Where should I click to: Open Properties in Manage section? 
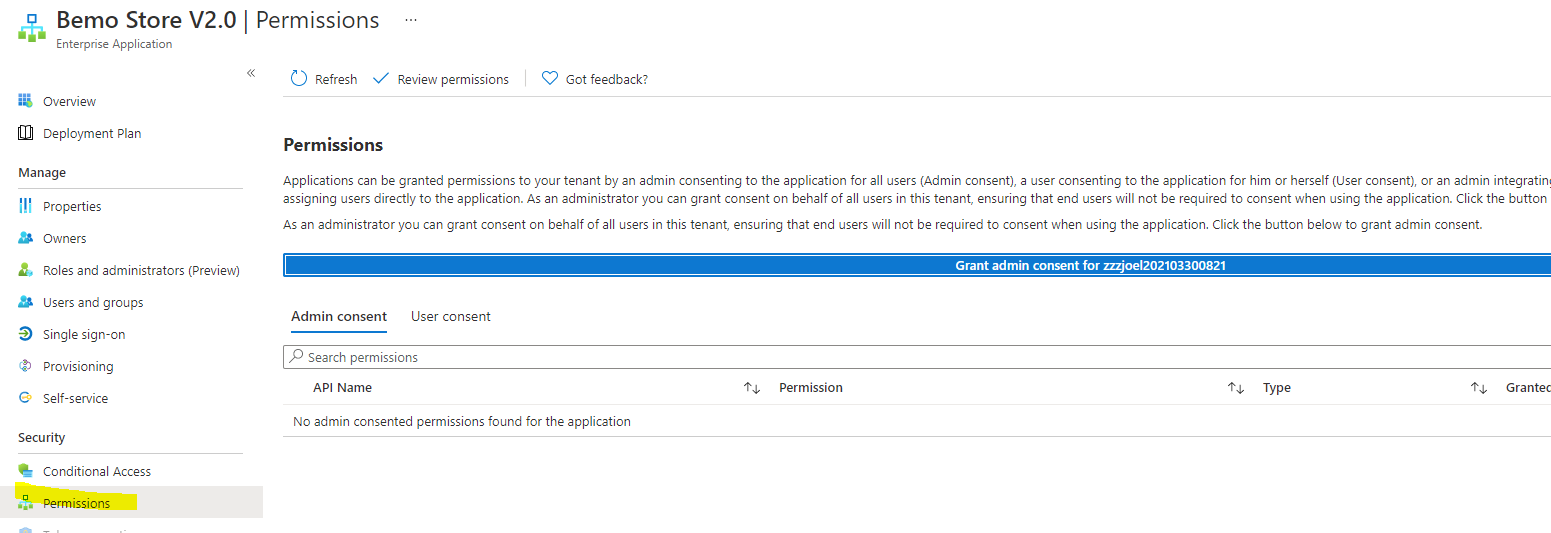[x=72, y=206]
